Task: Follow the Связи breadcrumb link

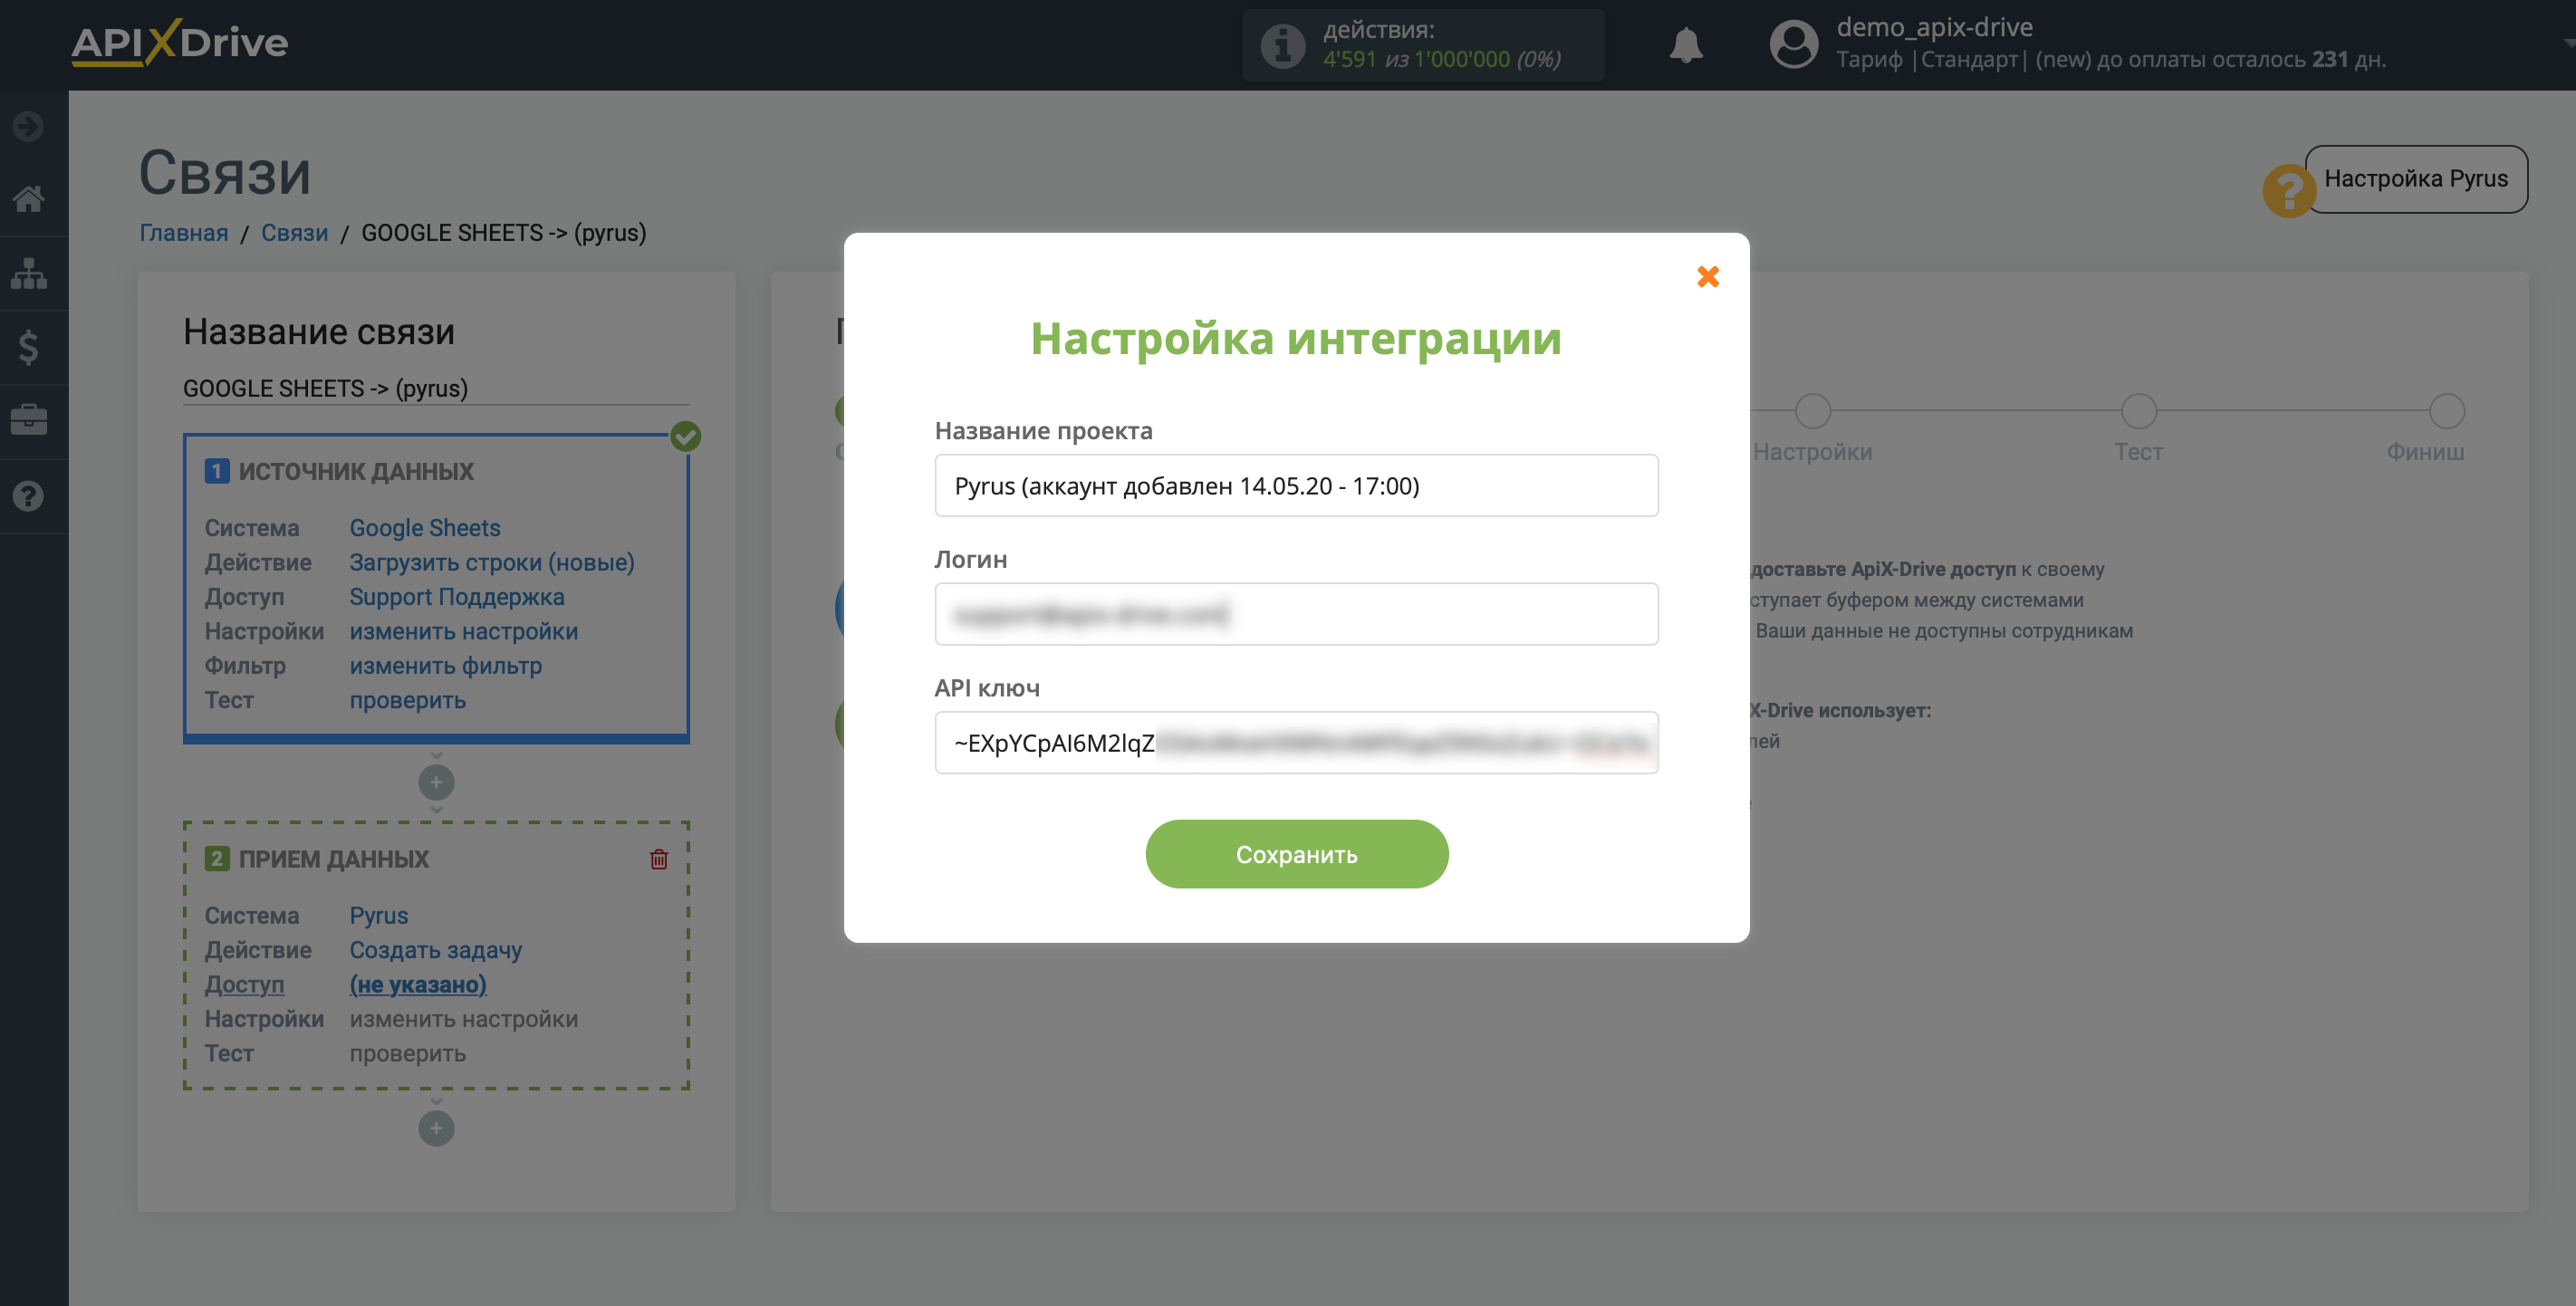Action: (x=295, y=233)
